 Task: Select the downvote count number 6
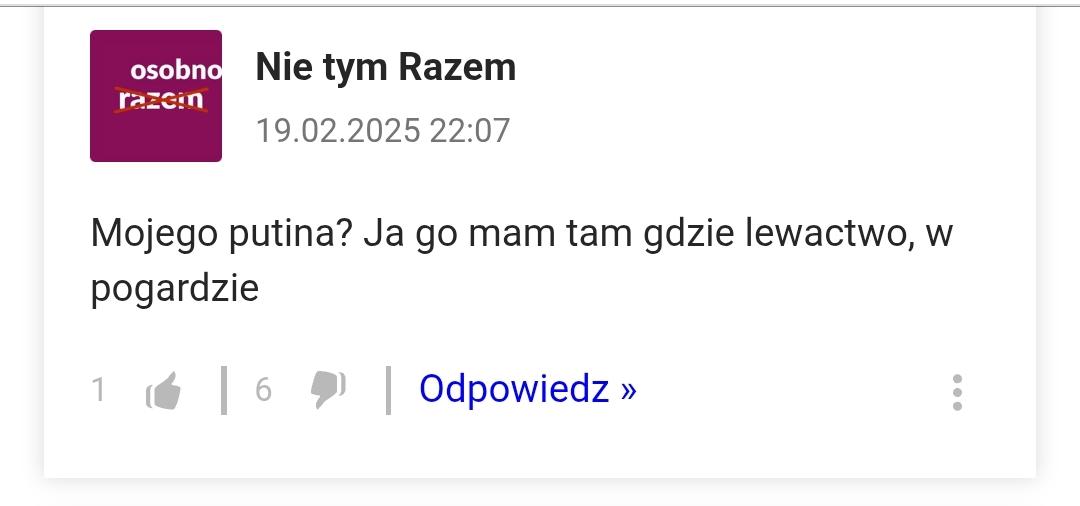click(263, 390)
